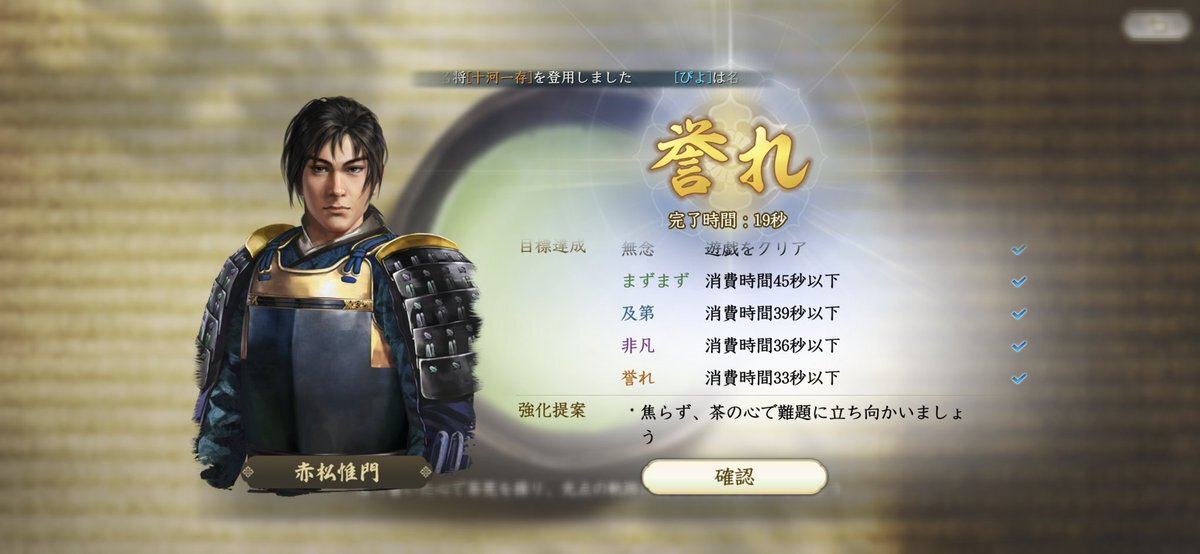1200x554 pixels.
Task: Click the checkmark on the 及第 row
Action: (1018, 314)
